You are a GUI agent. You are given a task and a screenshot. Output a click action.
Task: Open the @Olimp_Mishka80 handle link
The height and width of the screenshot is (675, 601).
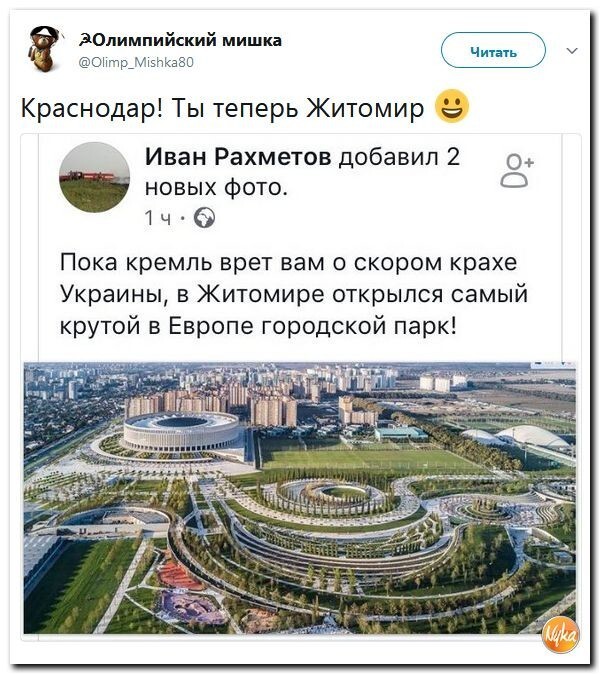[x=136, y=62]
